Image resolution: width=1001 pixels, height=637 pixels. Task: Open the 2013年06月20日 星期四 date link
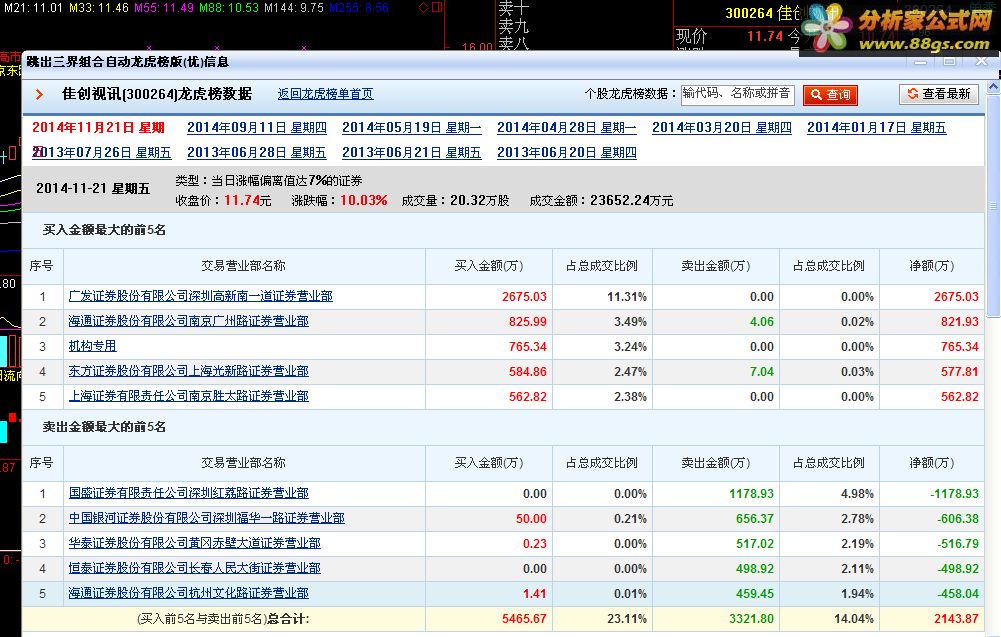click(x=567, y=153)
